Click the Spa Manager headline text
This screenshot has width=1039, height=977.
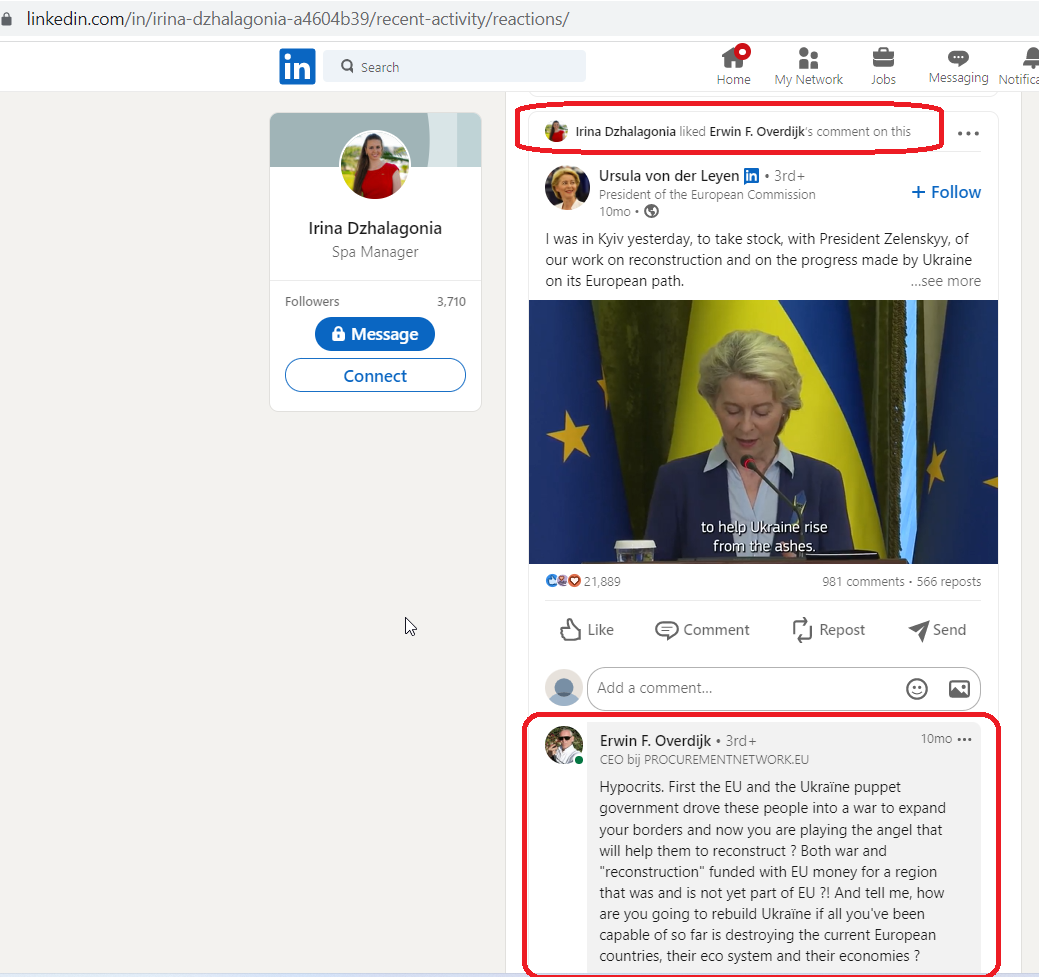[x=375, y=252]
